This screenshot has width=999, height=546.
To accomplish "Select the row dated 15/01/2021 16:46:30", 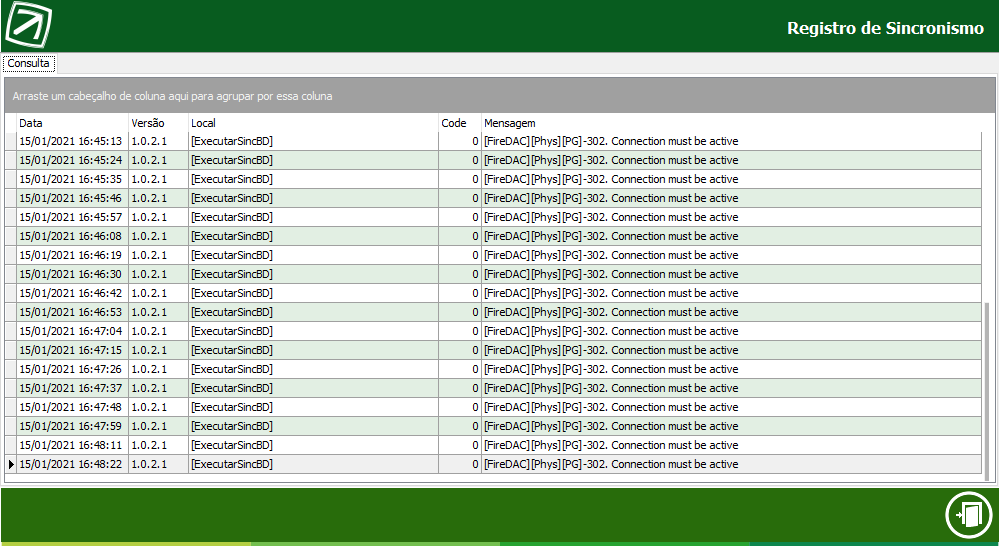I will (493, 274).
